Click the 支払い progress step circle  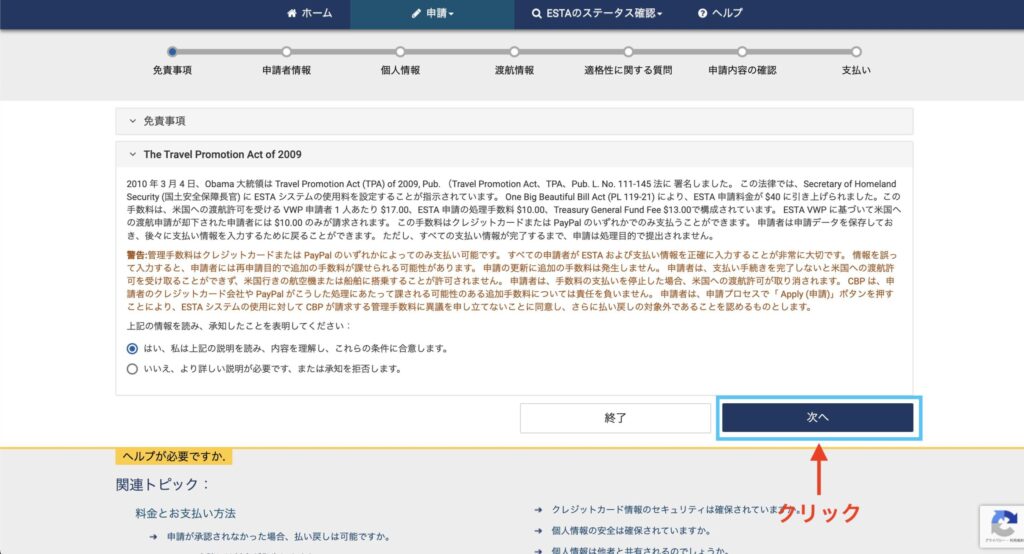click(856, 51)
